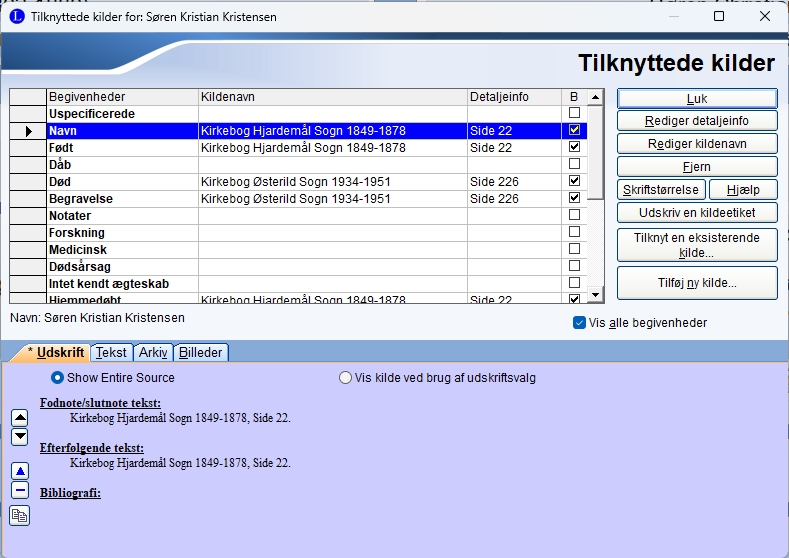
Task: Open the Arkiv tab
Action: pyautogui.click(x=153, y=352)
